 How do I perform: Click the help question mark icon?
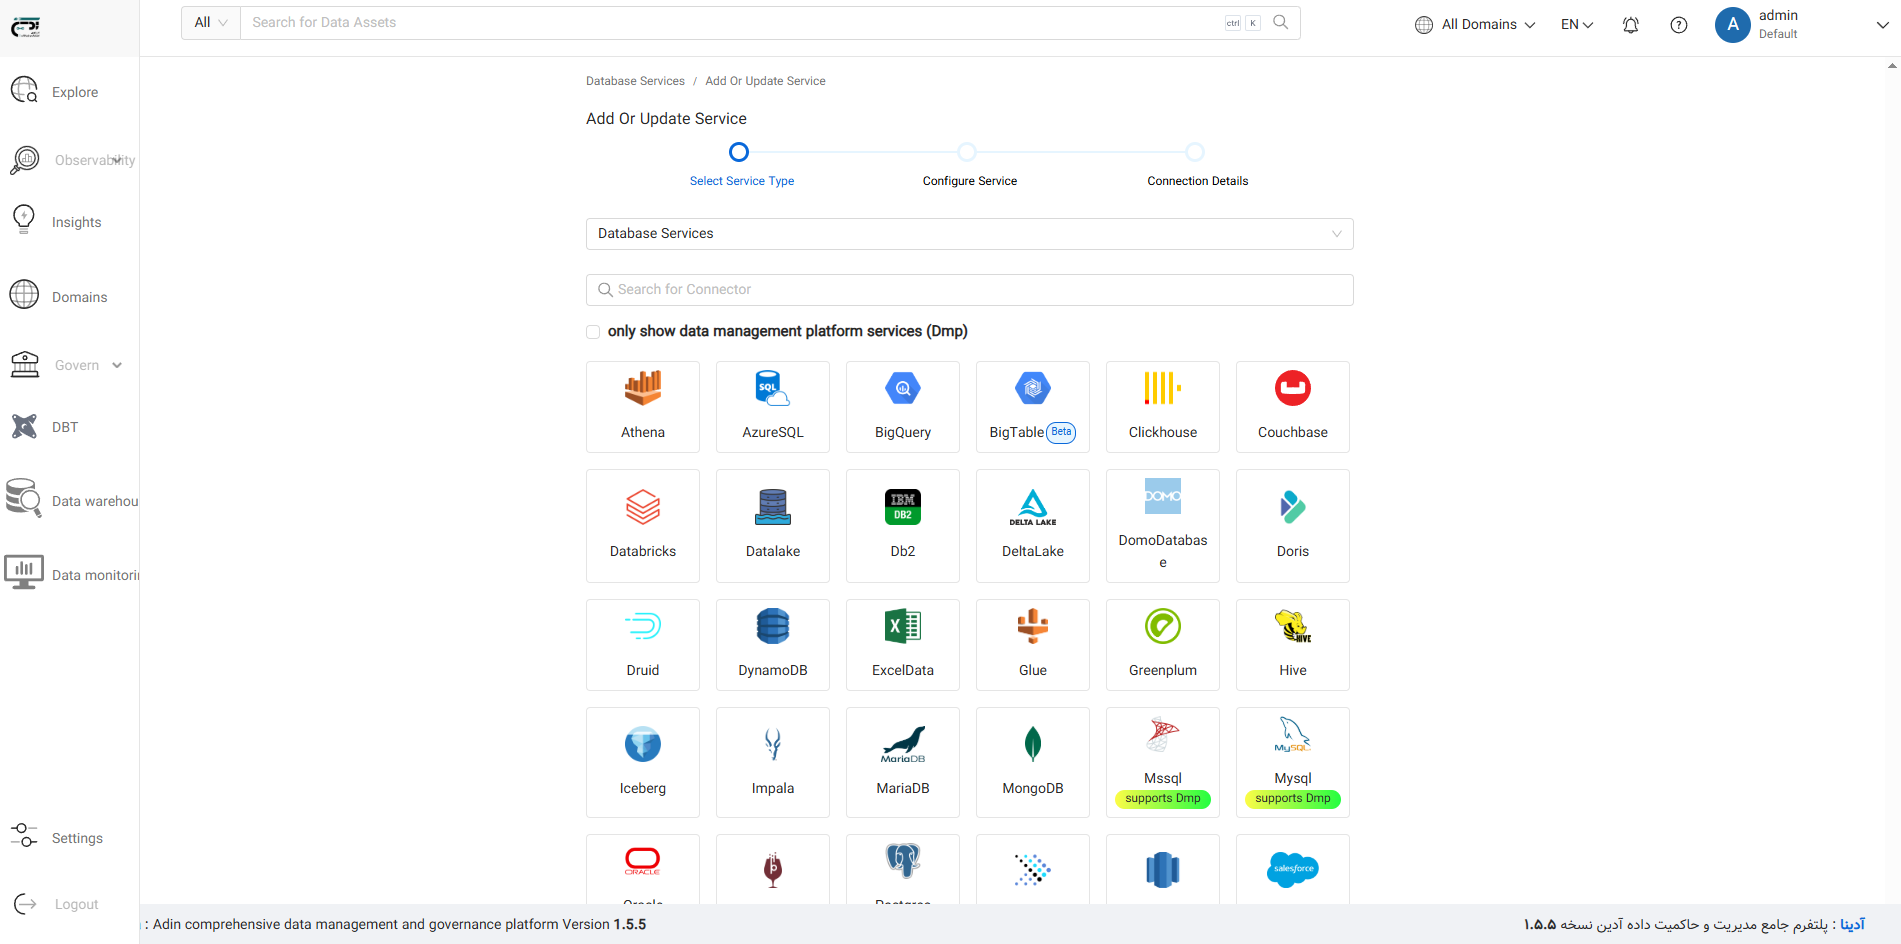click(1678, 25)
